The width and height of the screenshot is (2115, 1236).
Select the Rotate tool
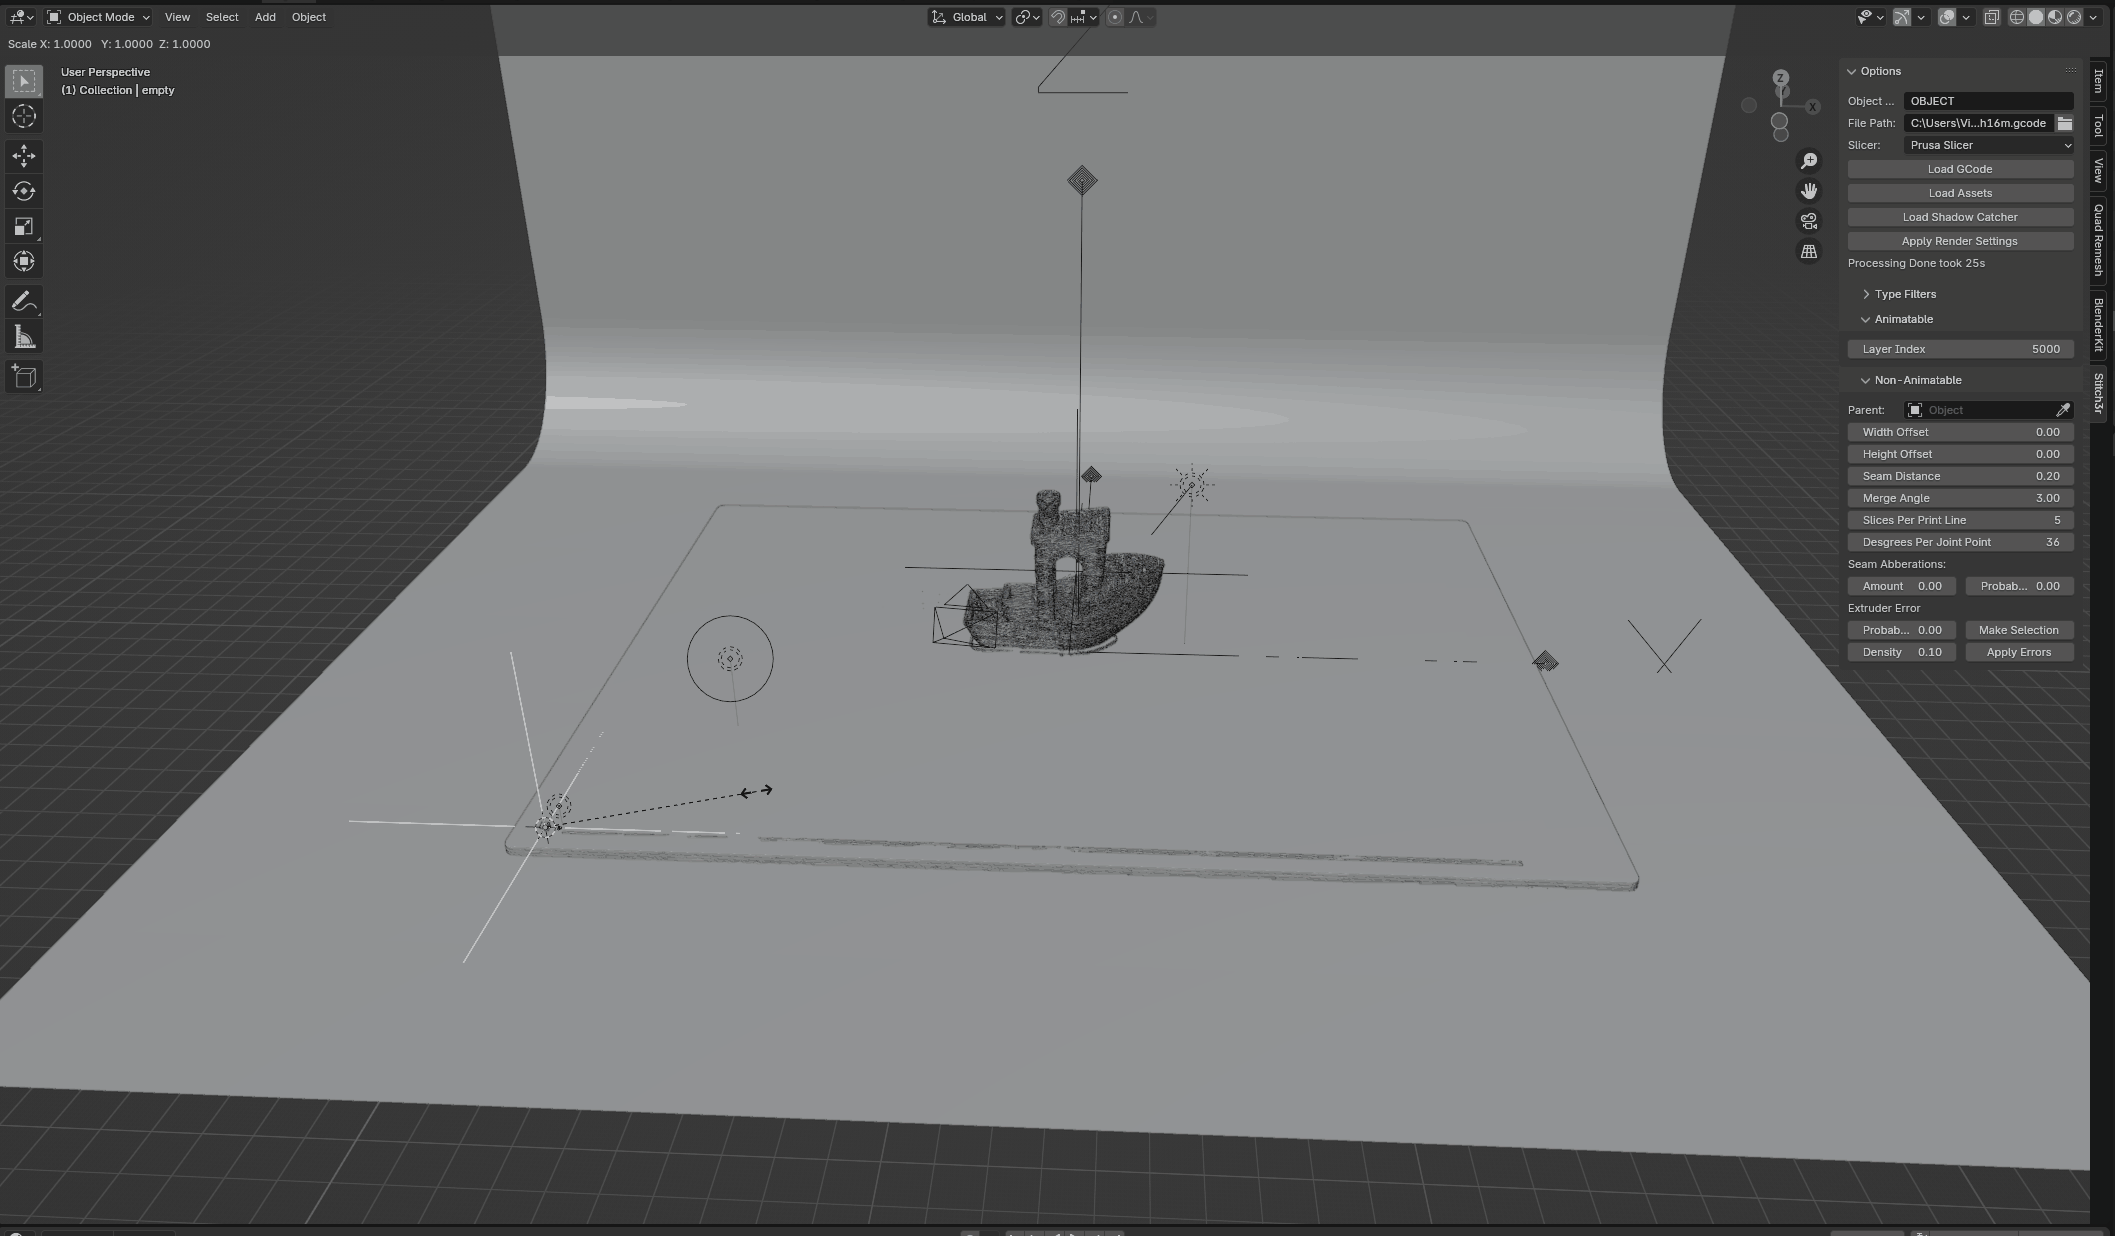[x=23, y=191]
